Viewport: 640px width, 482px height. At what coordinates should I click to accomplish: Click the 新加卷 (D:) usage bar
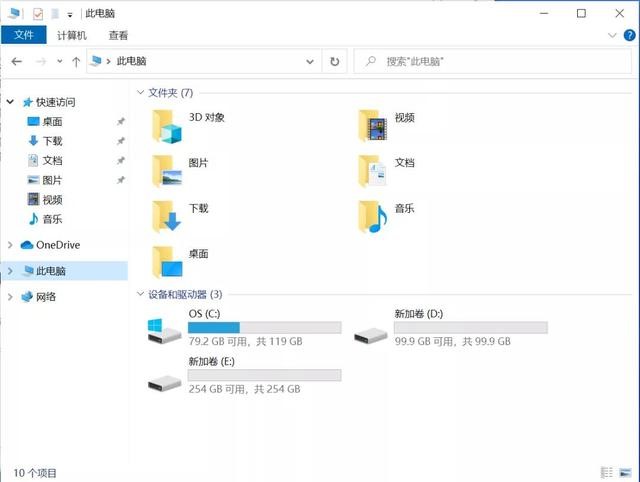(x=471, y=327)
